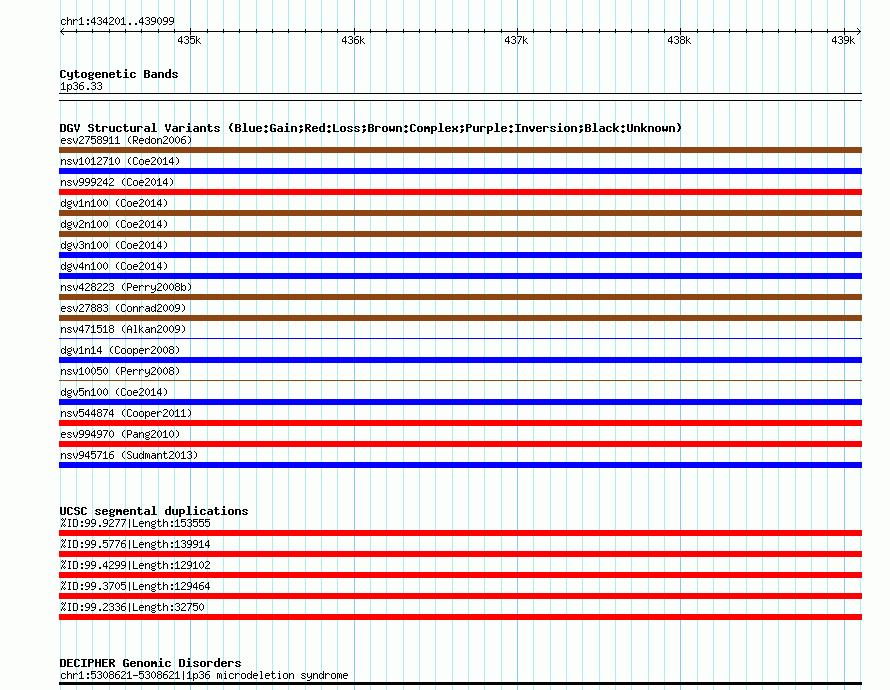Click the nsv999242 (Coe2014) label
Image resolution: width=890 pixels, height=690 pixels.
(x=117, y=182)
